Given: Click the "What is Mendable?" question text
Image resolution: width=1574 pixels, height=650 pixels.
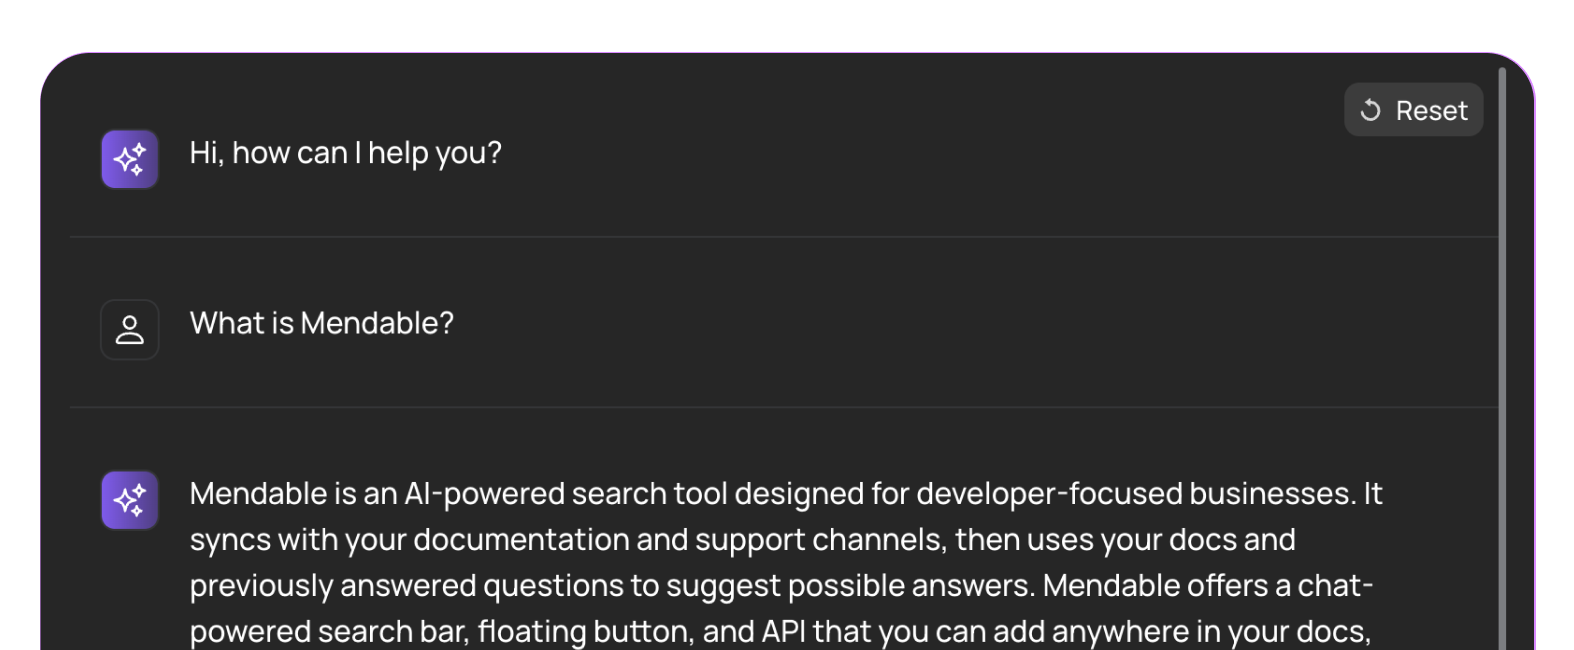Looking at the screenshot, I should (322, 323).
